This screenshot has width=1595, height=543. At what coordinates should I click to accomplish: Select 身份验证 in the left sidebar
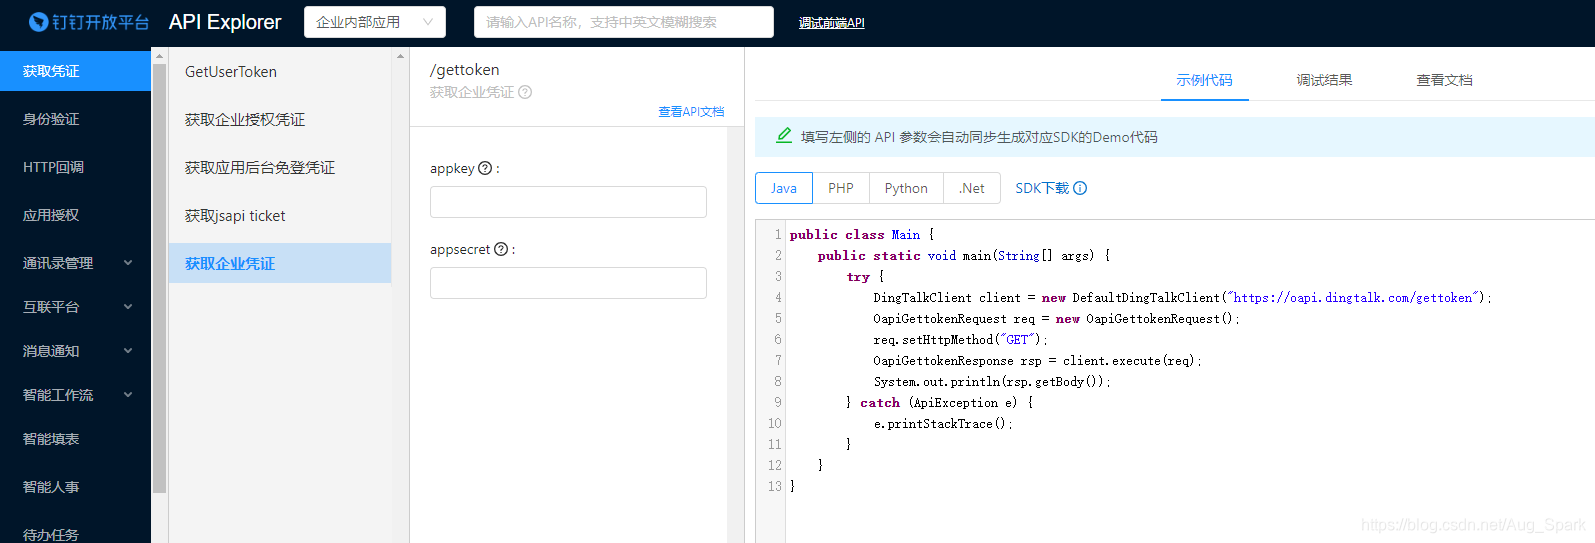75,119
